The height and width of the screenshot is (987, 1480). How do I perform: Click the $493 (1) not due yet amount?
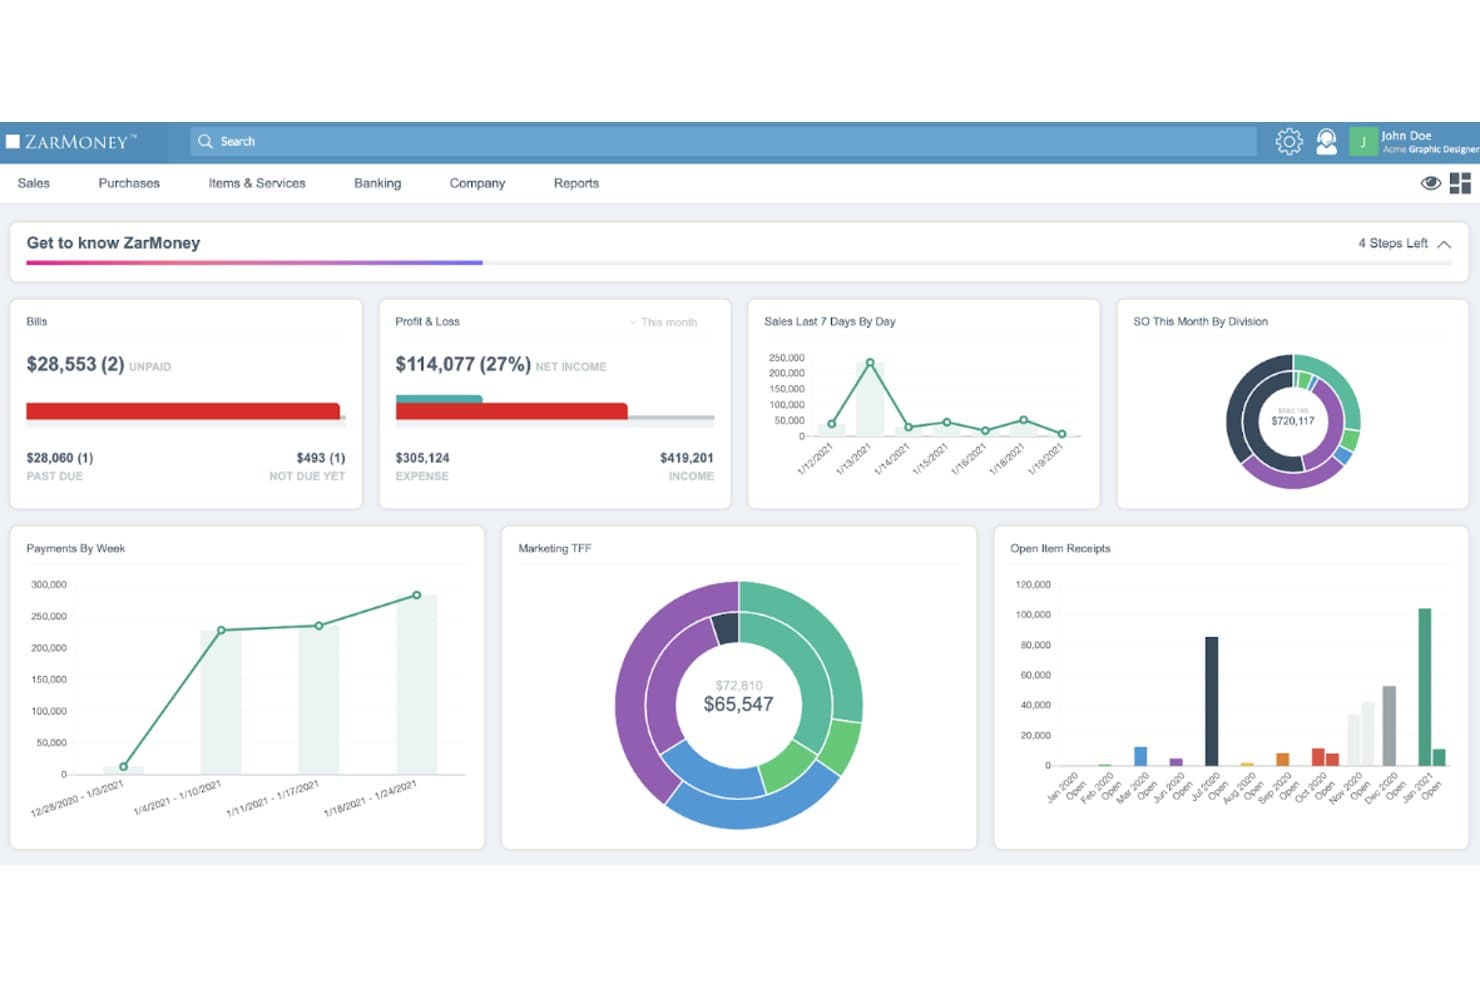coord(321,458)
